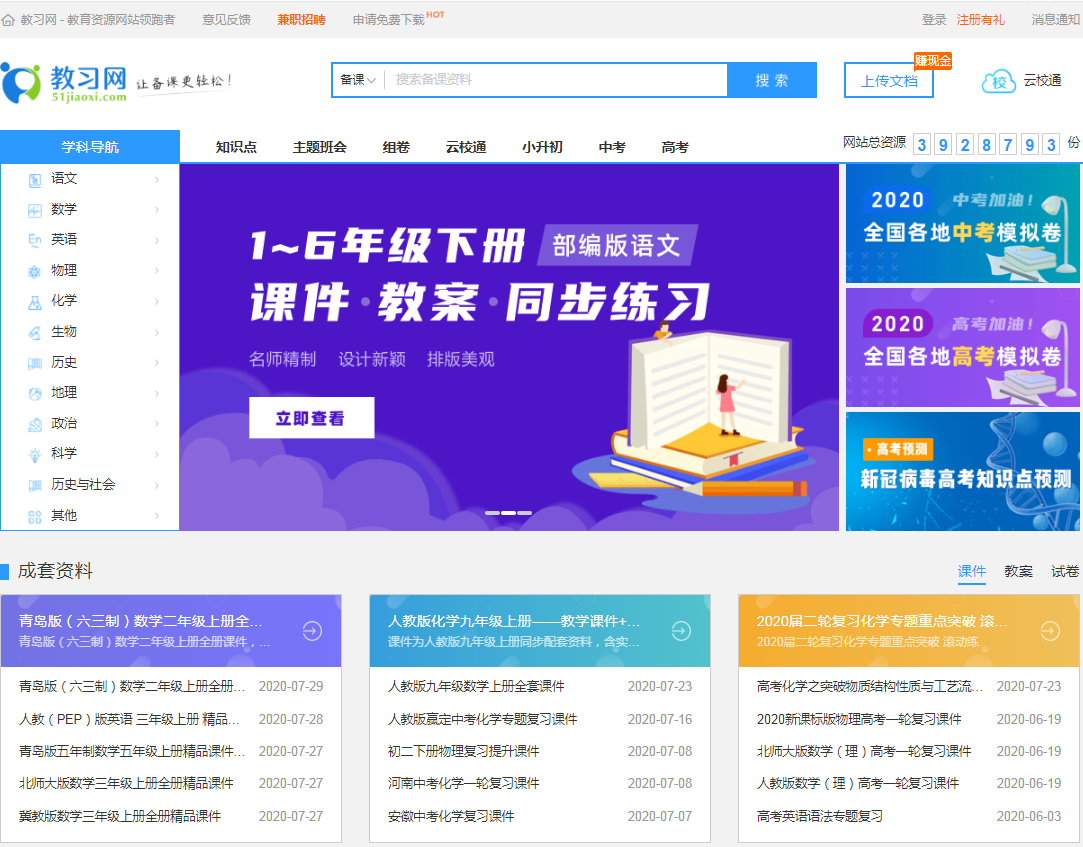Open the 备课 search category dropdown
The height and width of the screenshot is (847, 1083).
tap(358, 80)
